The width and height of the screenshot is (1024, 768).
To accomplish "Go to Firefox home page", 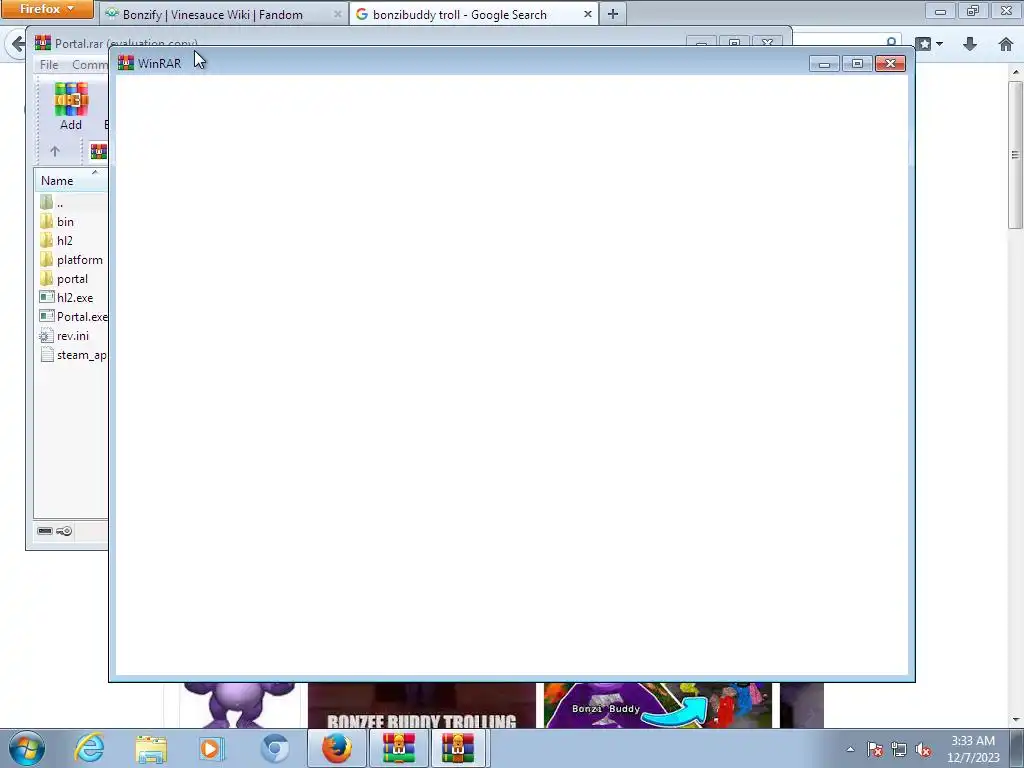I will pyautogui.click(x=1006, y=44).
